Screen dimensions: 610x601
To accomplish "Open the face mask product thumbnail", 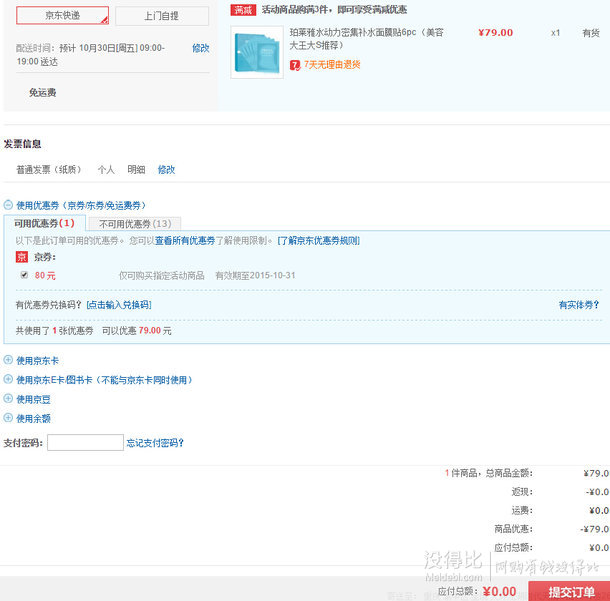I will 257,53.
